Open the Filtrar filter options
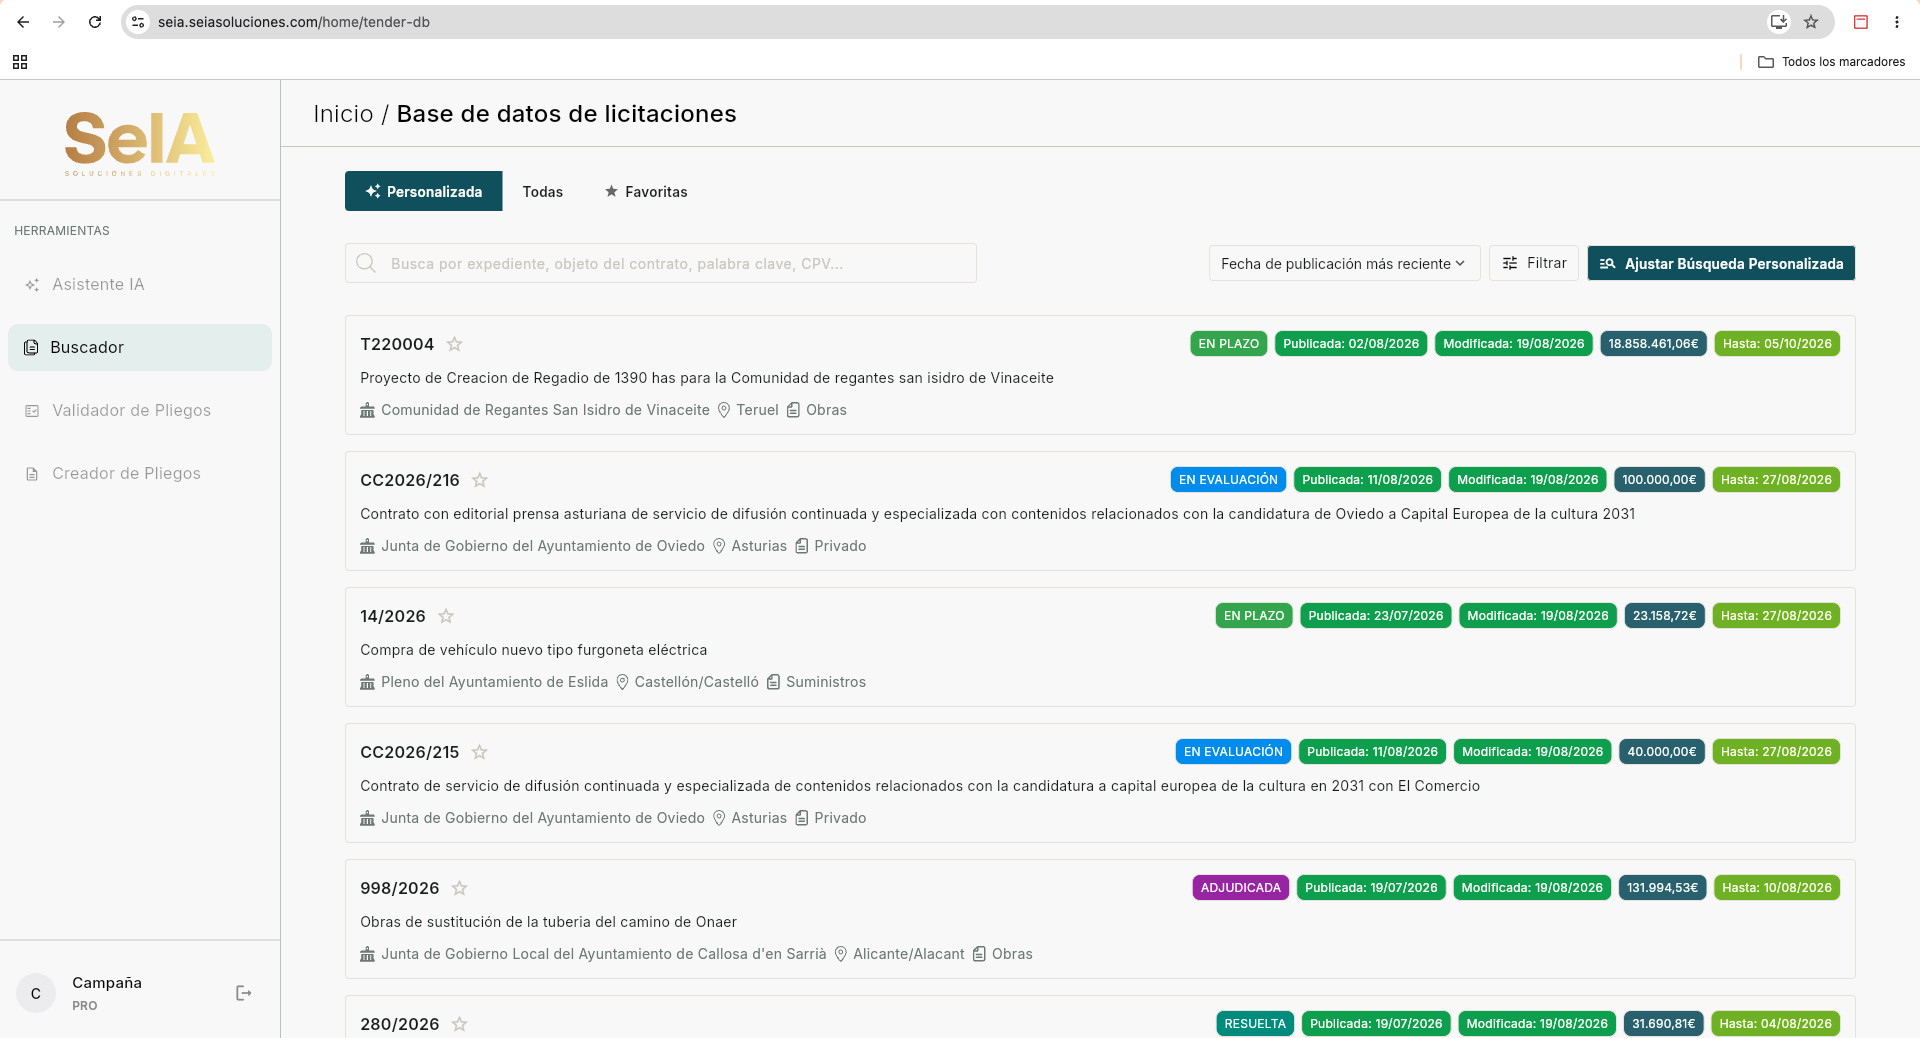The height and width of the screenshot is (1038, 1920). [x=1534, y=263]
